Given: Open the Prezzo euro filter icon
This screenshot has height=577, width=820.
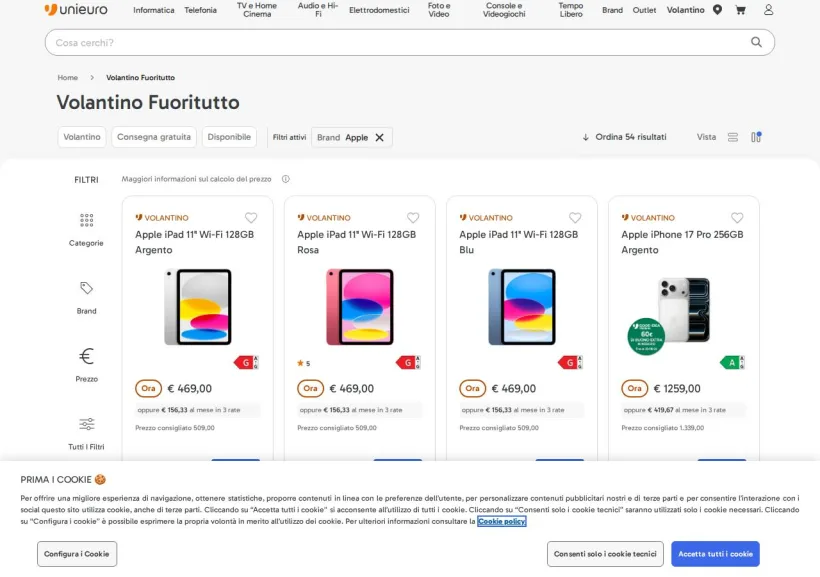Looking at the screenshot, I should coord(86,356).
